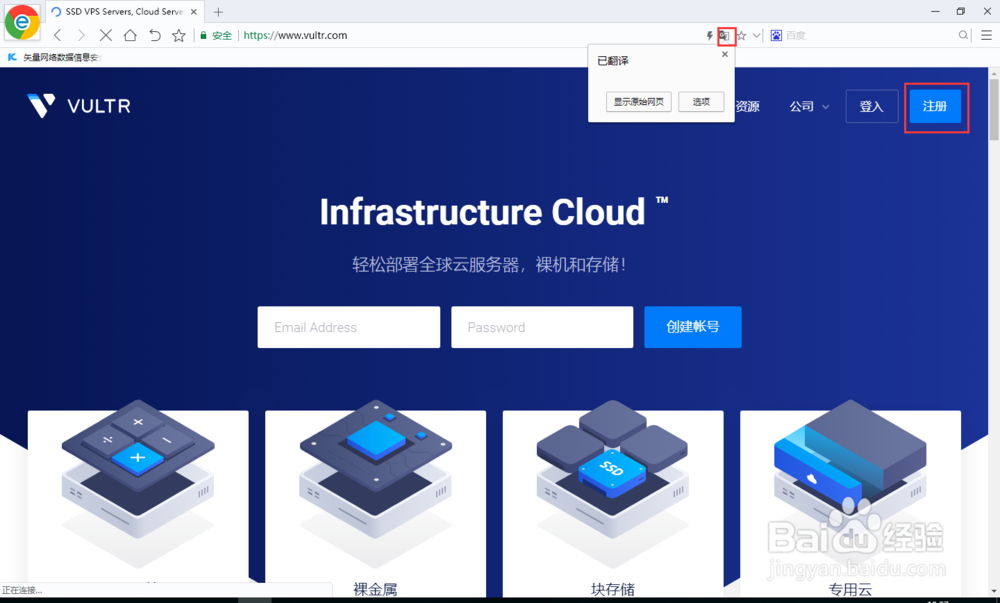Close the 已翻译 translation popup
Viewport: 1000px width, 603px height.
[x=724, y=54]
